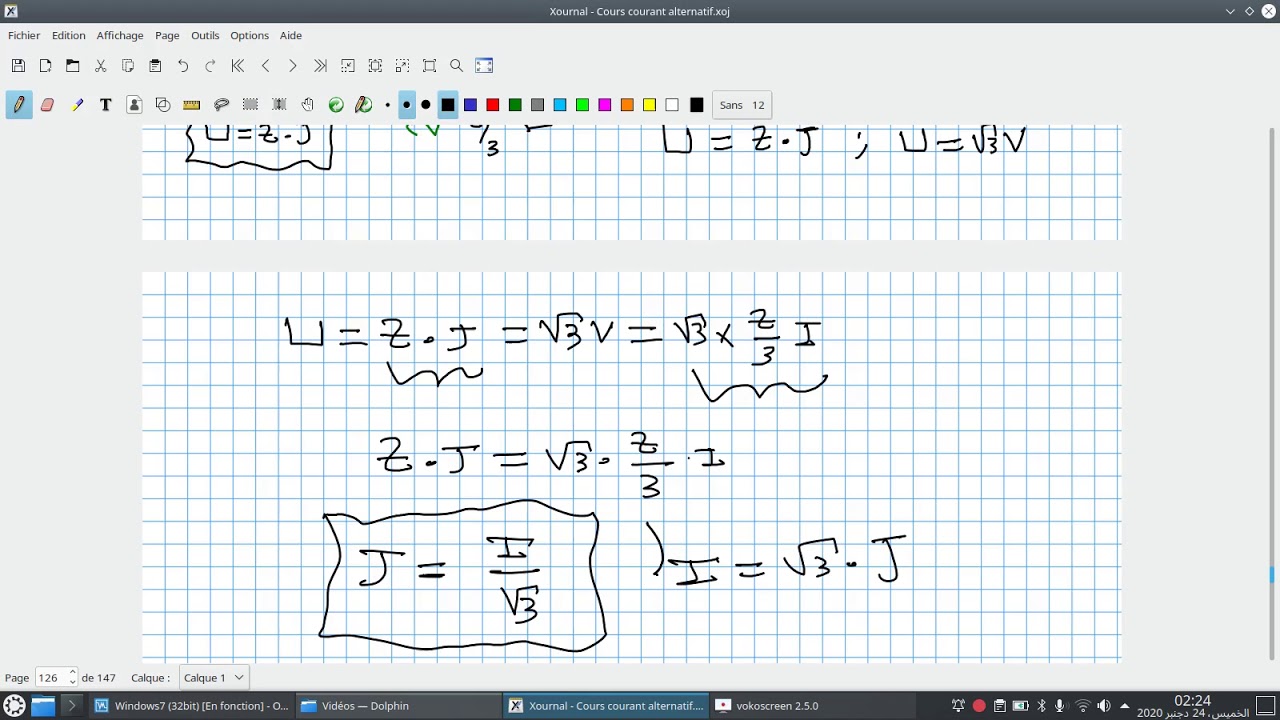
Task: Select the Text tool
Action: tap(106, 105)
